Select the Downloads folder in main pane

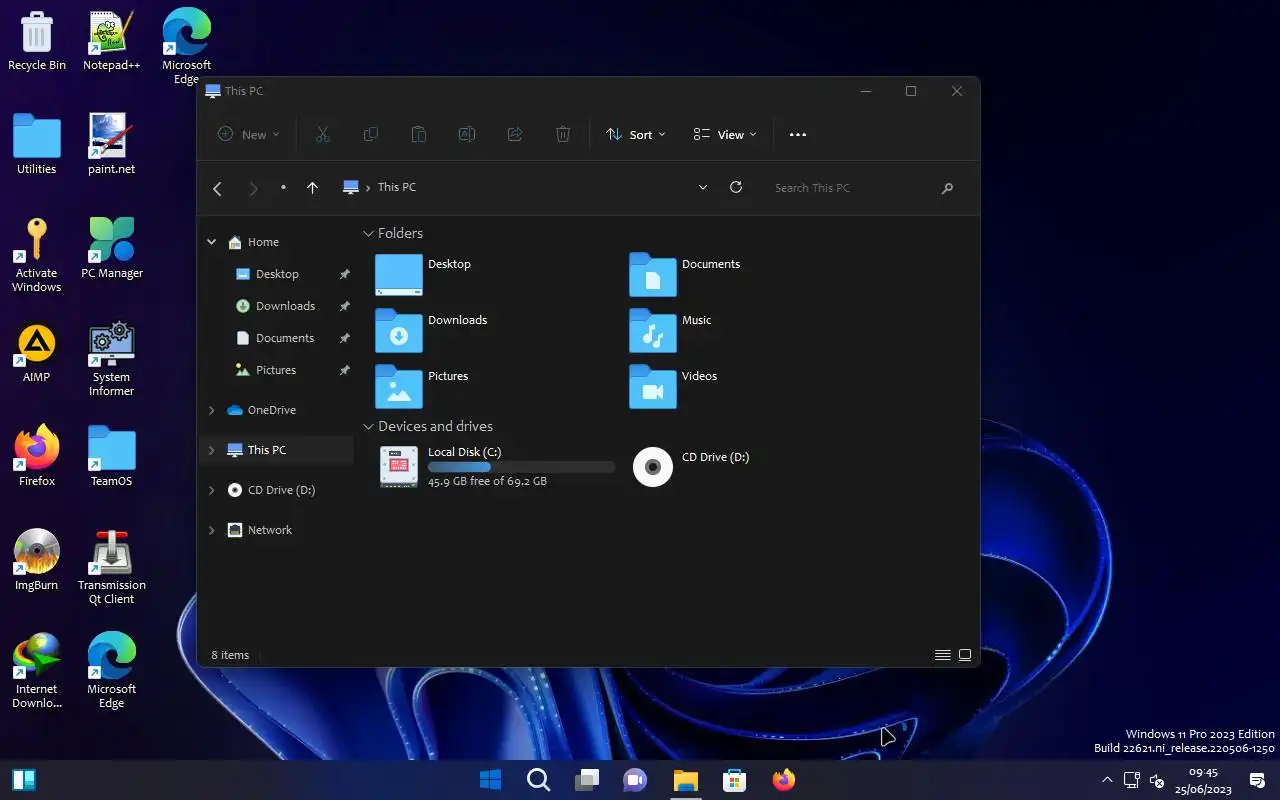click(x=399, y=330)
